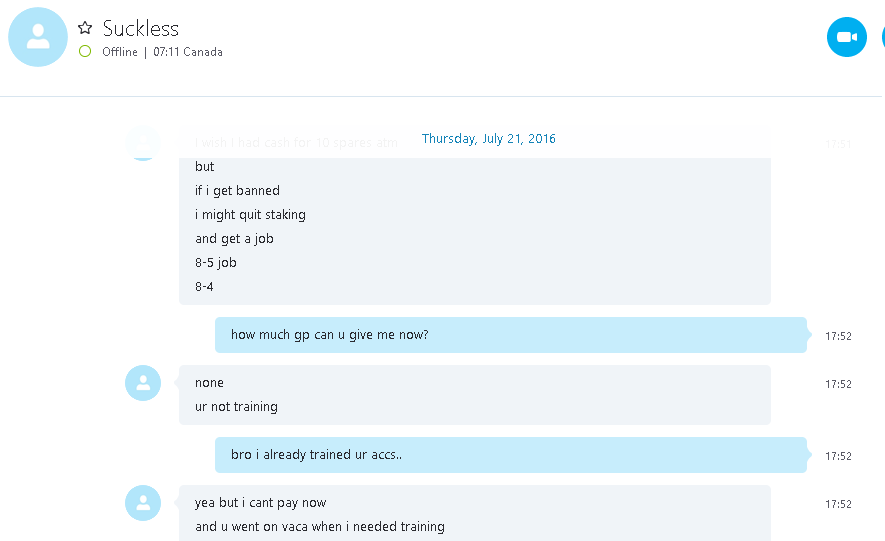Click the partially visible blue icon on the right edge
Screen dimensions: 885x541
pos(883,37)
